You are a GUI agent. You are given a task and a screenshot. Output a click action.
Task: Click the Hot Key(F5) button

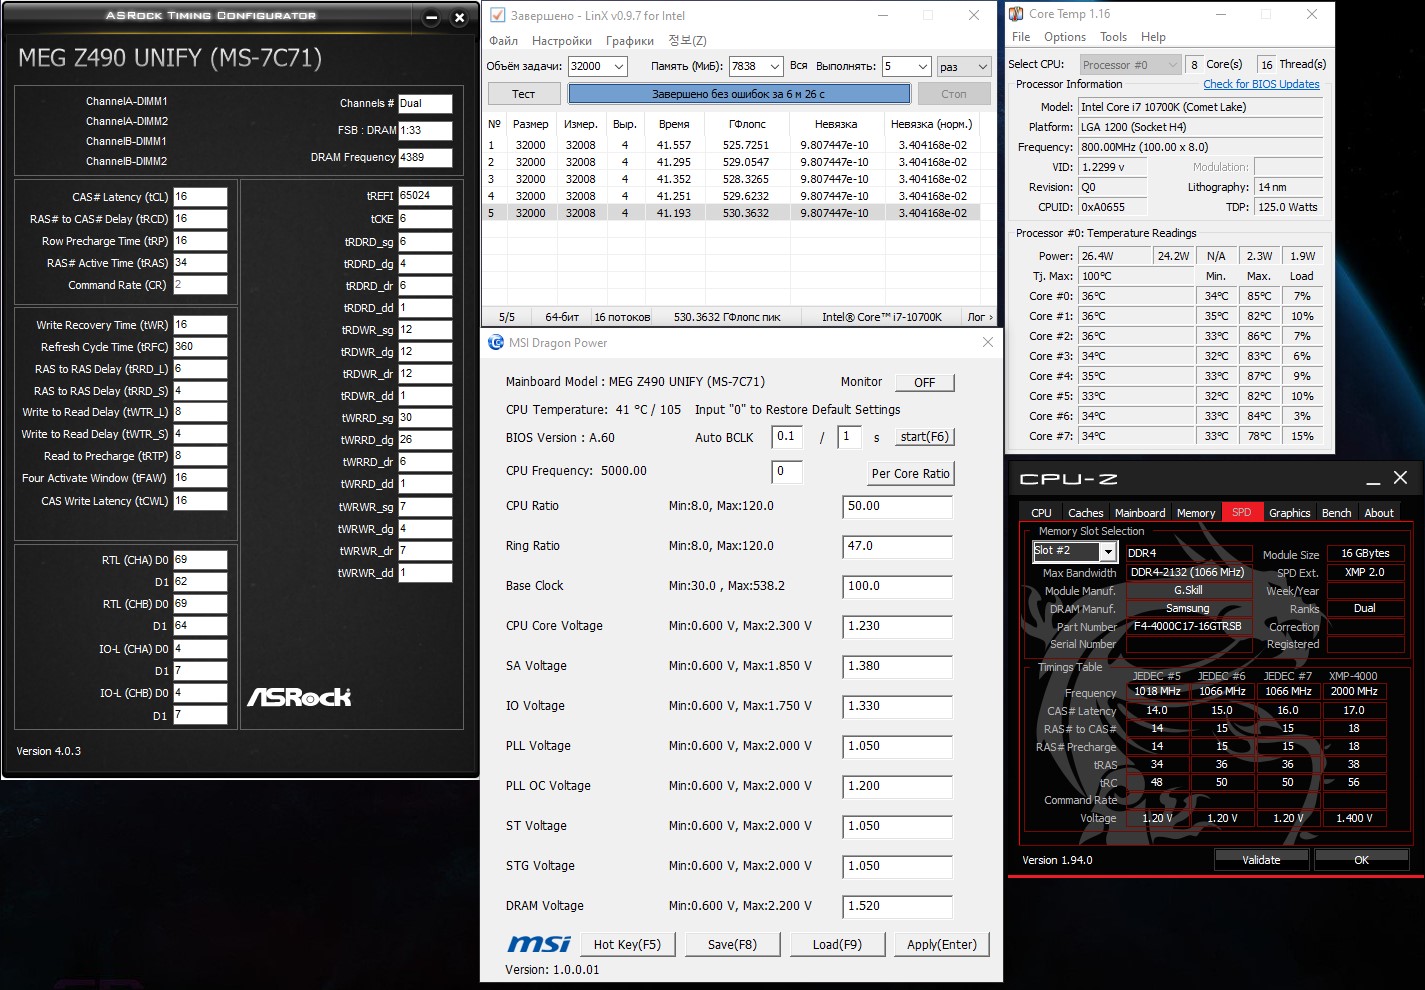tap(627, 944)
